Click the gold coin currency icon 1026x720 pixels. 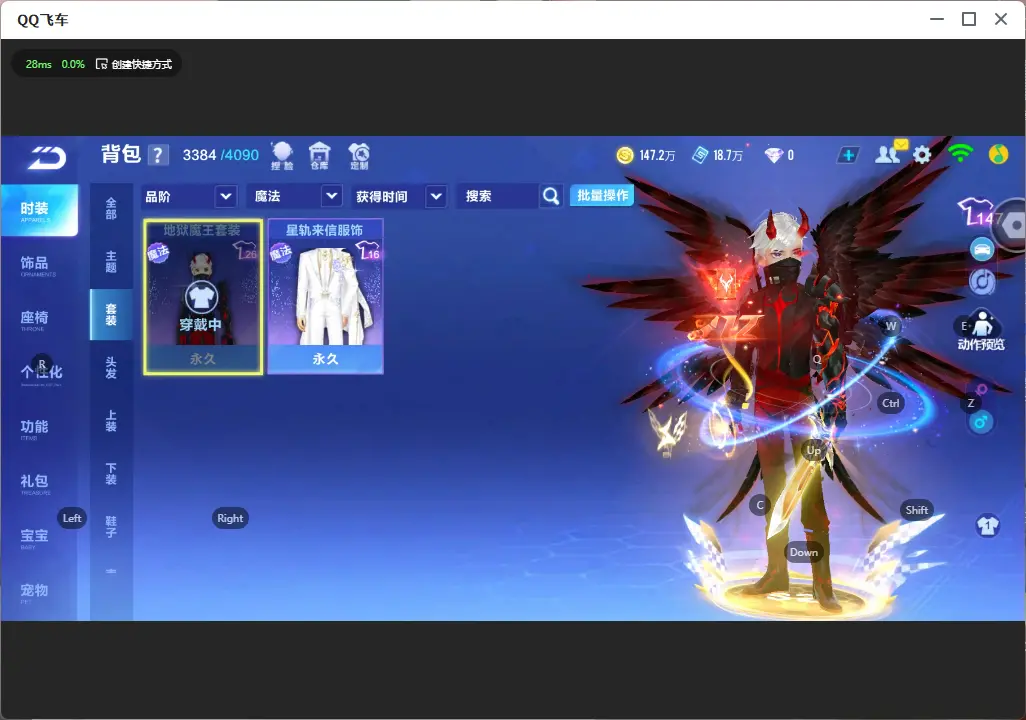pyautogui.click(x=625, y=155)
